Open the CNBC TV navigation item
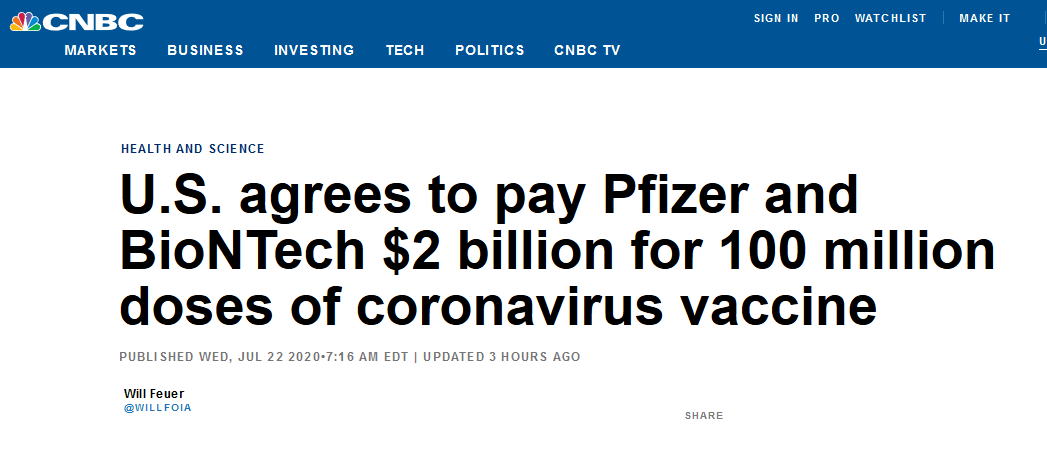Screen dimensions: 1047x467 pos(587,50)
